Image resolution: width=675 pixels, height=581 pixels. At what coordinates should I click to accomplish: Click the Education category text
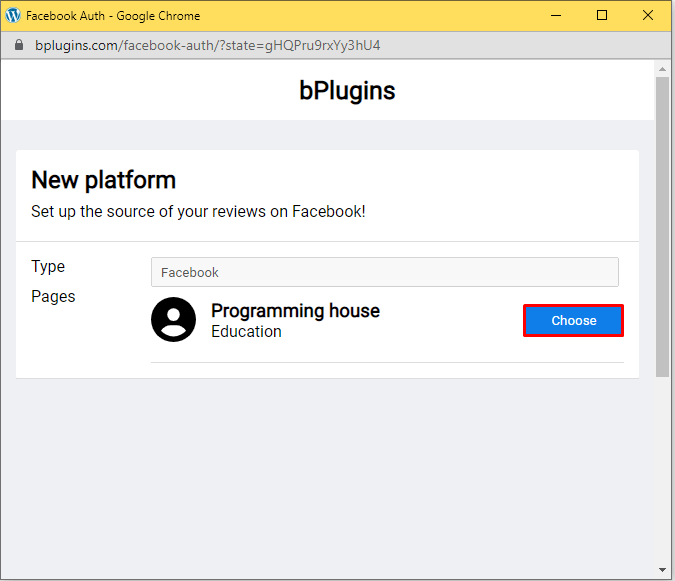[246, 332]
